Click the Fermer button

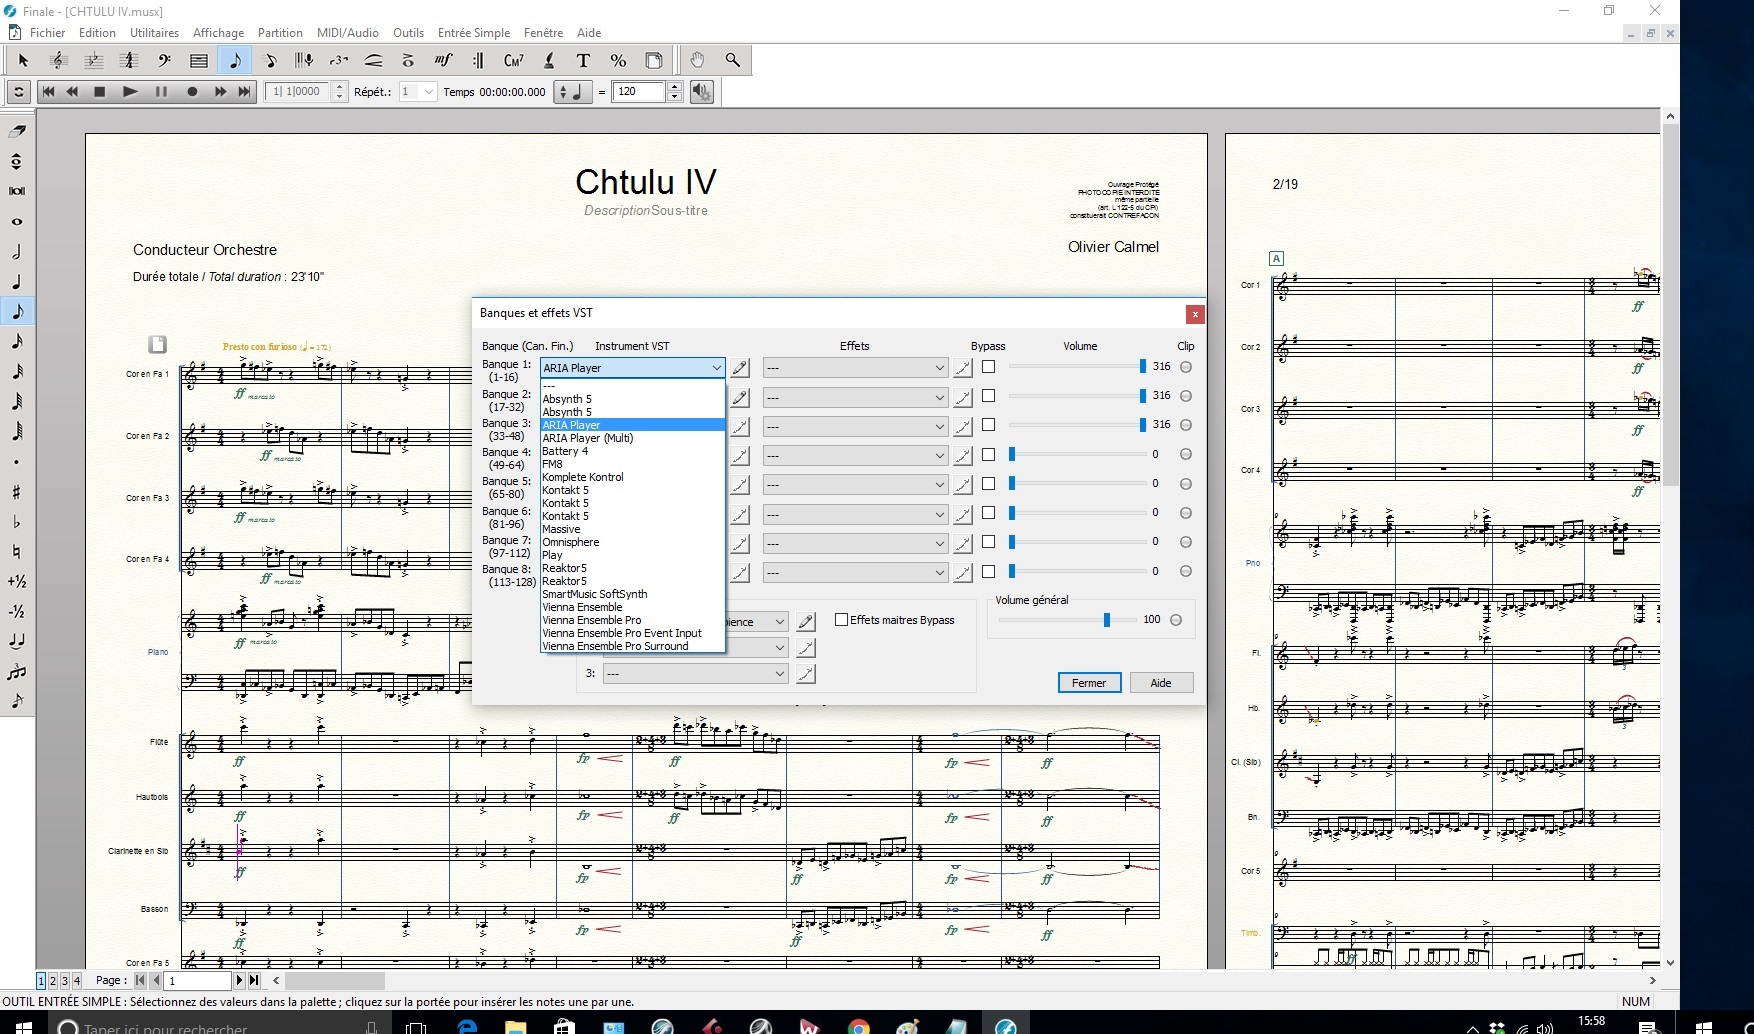coord(1089,683)
